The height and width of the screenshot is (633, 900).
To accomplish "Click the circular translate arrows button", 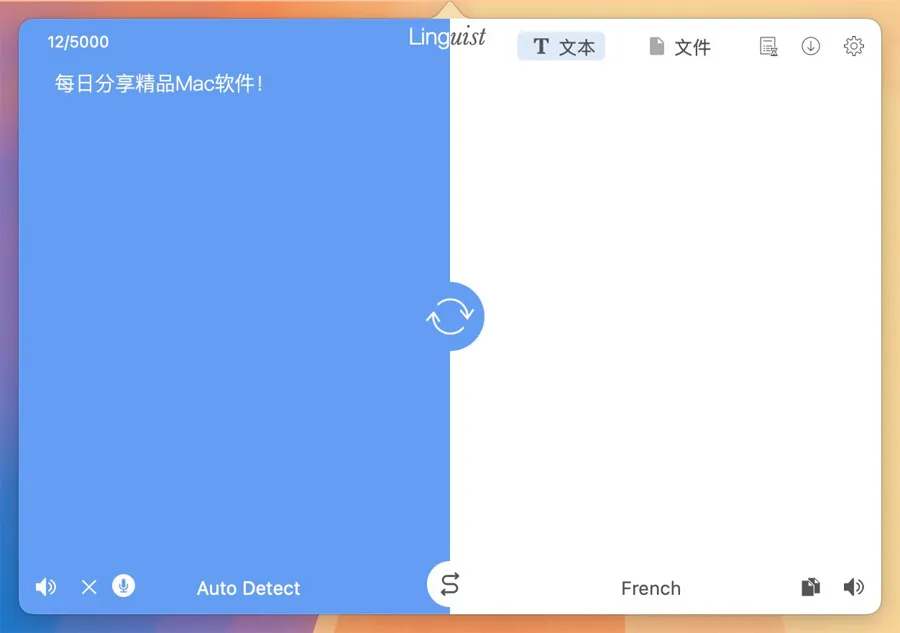I will 450,317.
